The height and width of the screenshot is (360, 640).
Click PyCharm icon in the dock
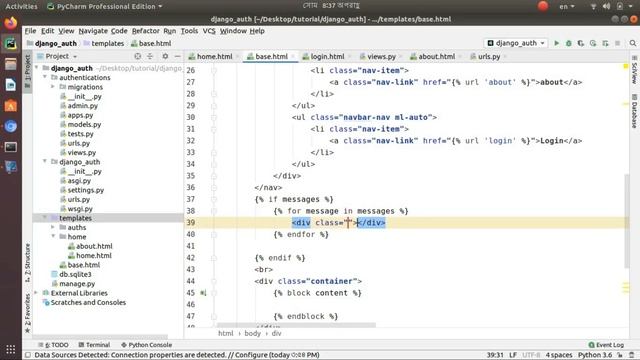(11, 43)
